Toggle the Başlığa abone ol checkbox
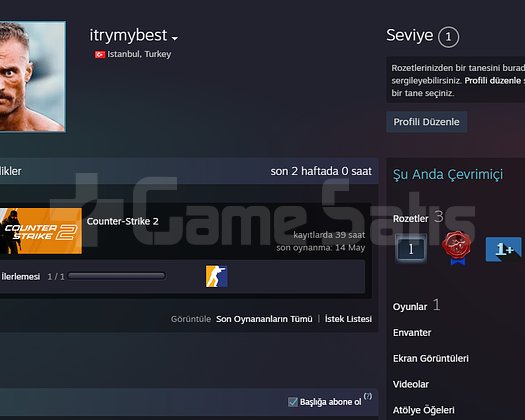Viewport: 525px width, 420px height. pos(293,402)
